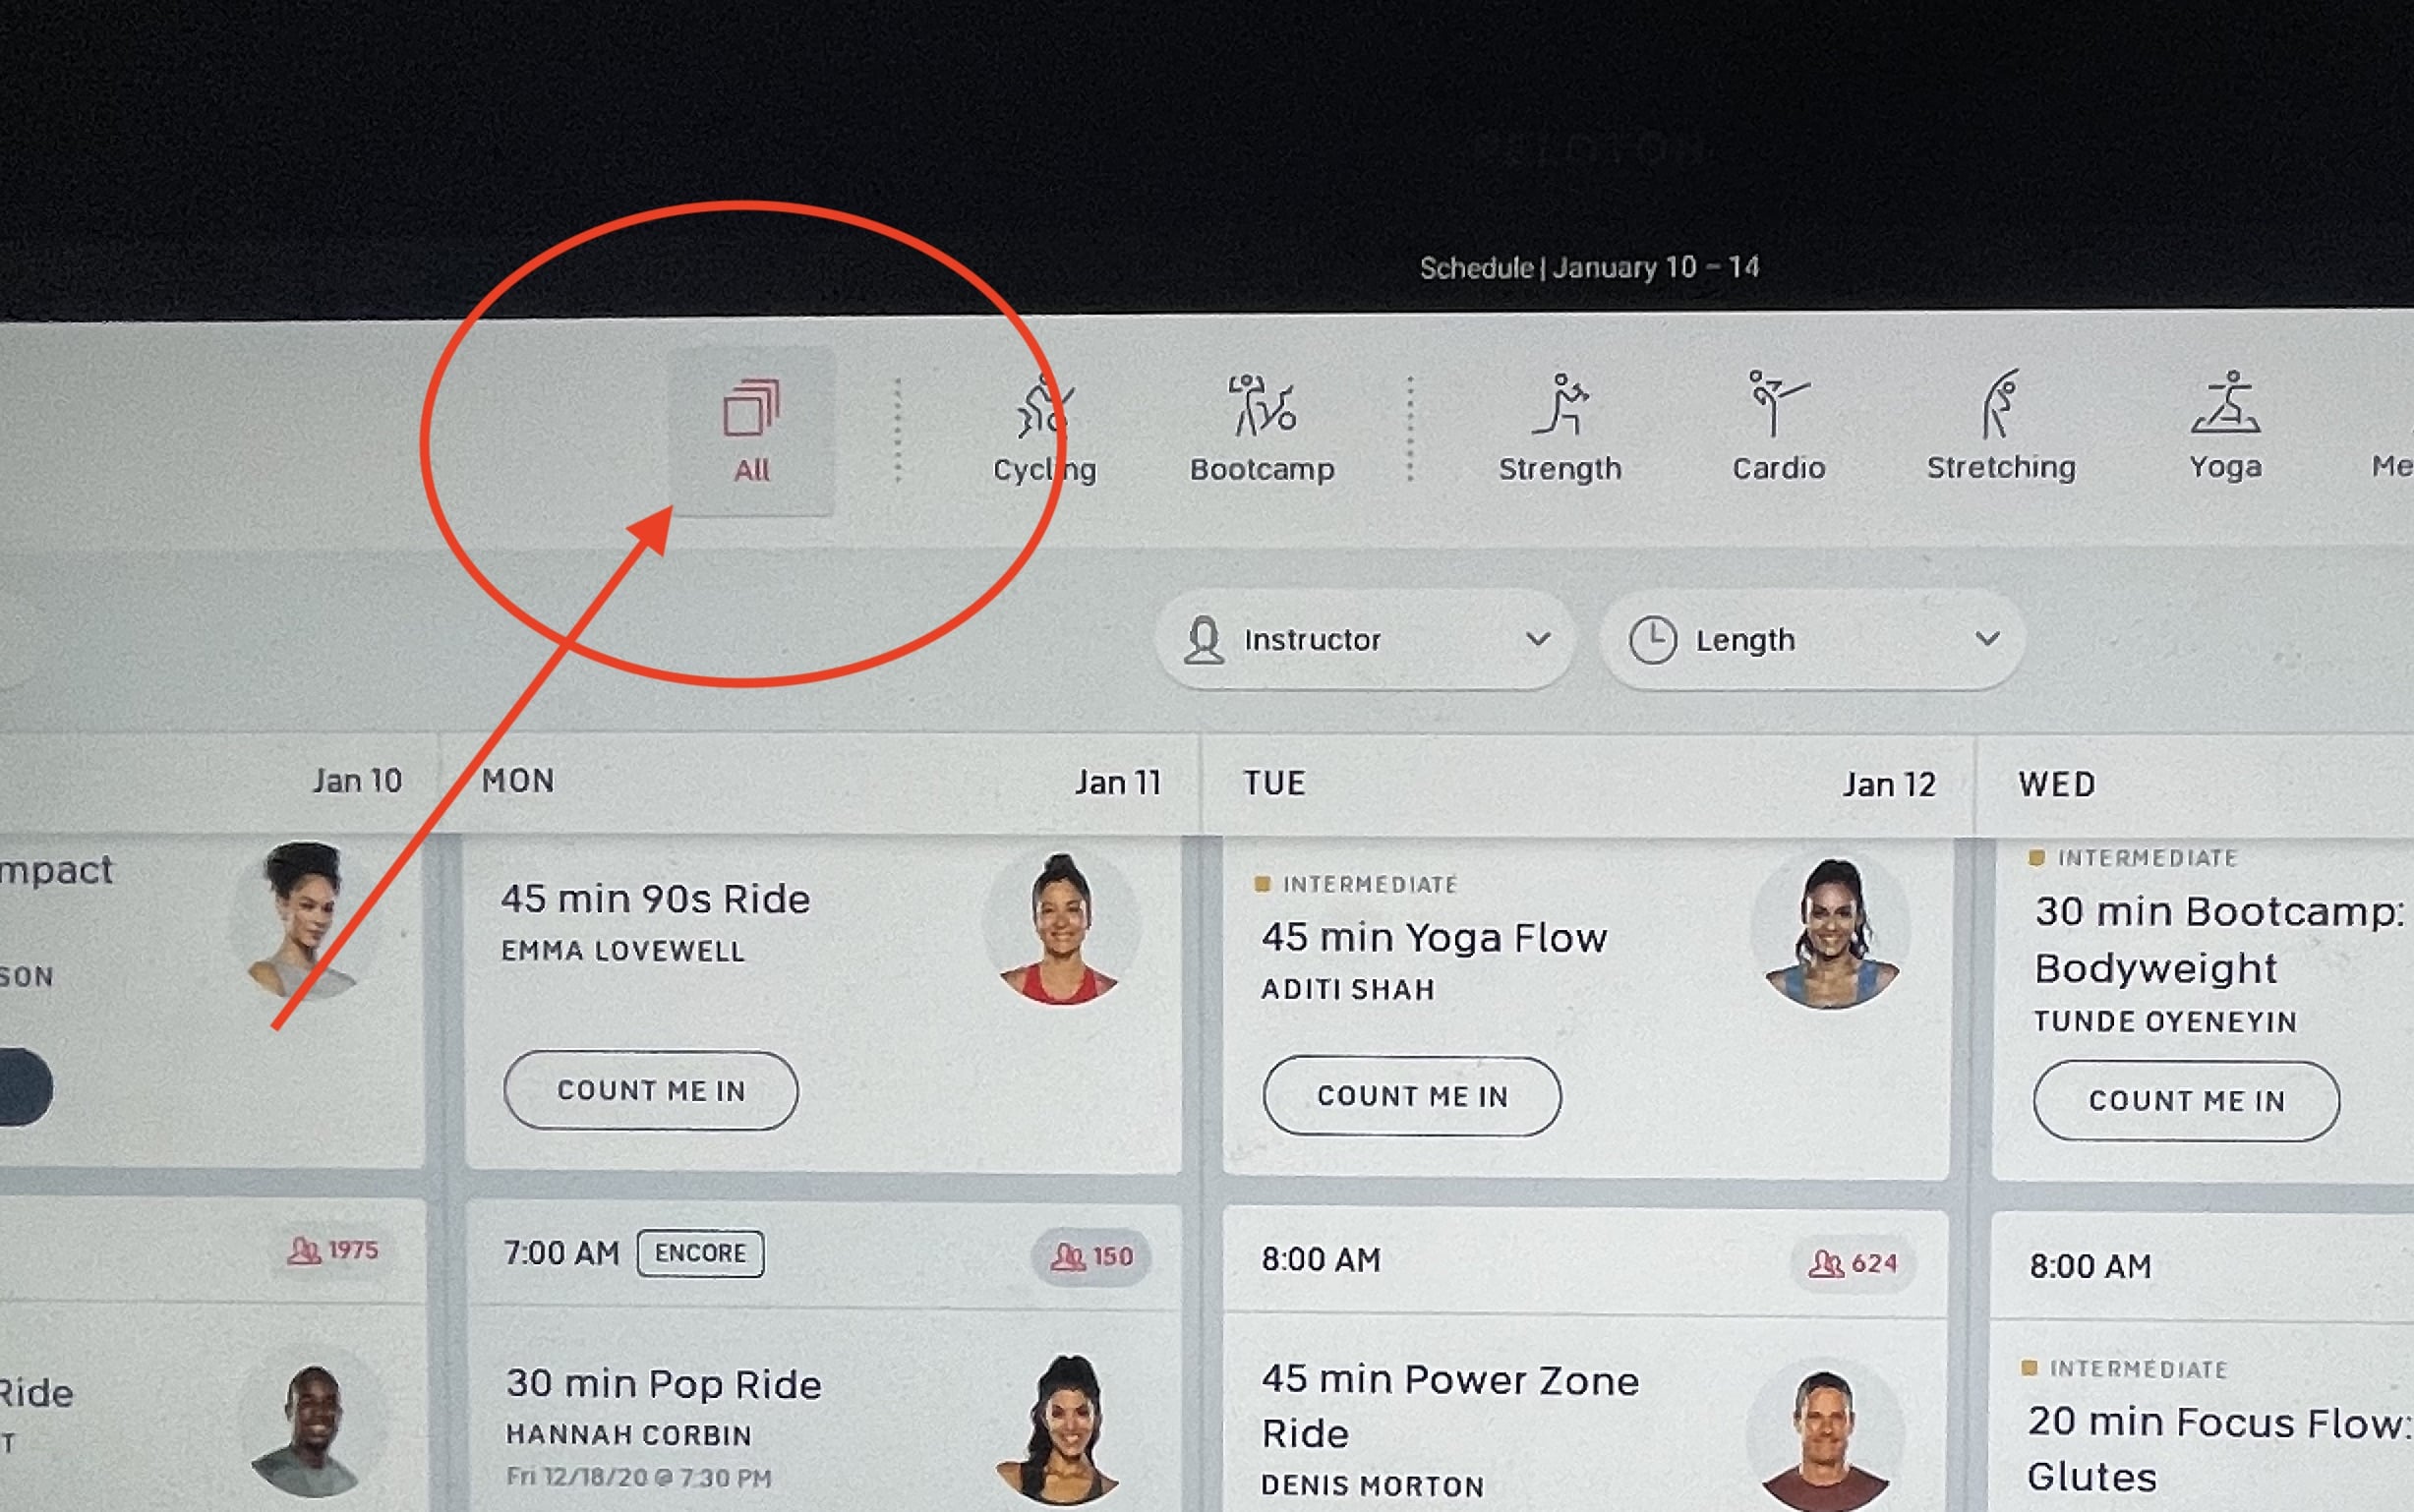The width and height of the screenshot is (2414, 1512).
Task: Expand the Length filter dropdown
Action: (1812, 639)
